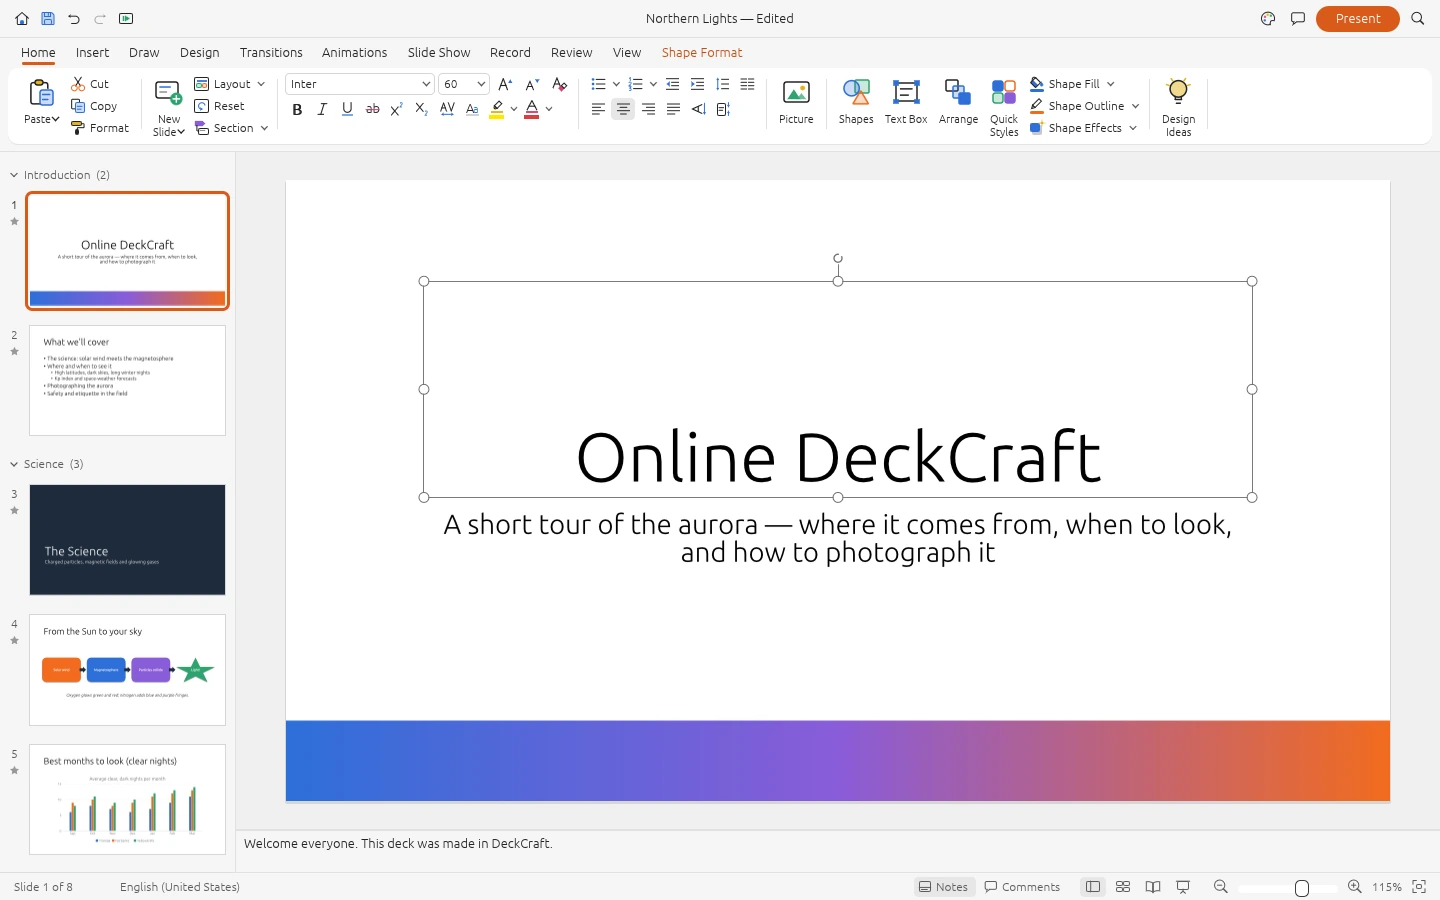Open search with the magnifier icon
This screenshot has width=1440, height=900.
tap(1417, 18)
